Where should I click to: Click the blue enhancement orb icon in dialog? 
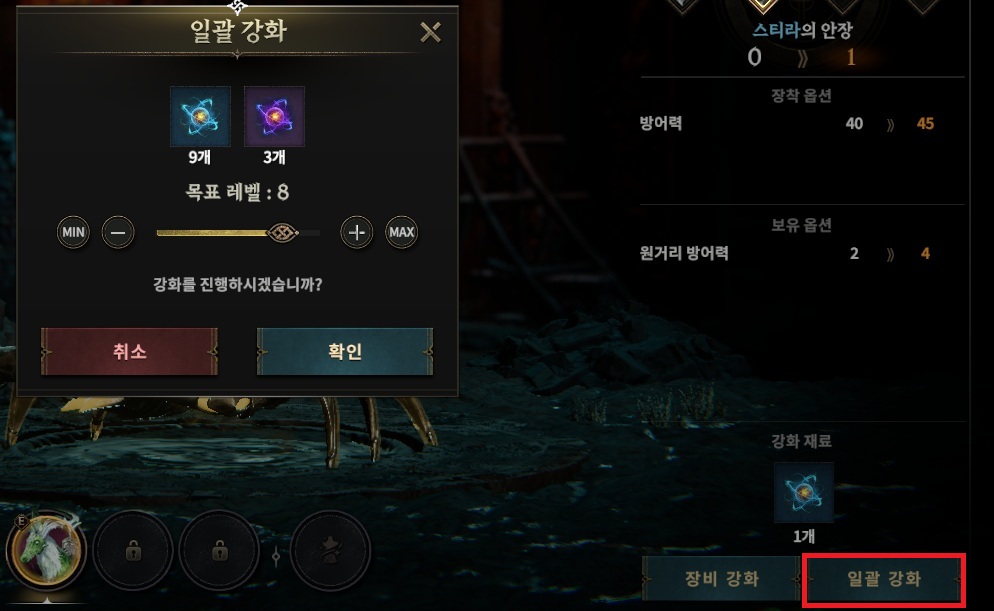(200, 117)
